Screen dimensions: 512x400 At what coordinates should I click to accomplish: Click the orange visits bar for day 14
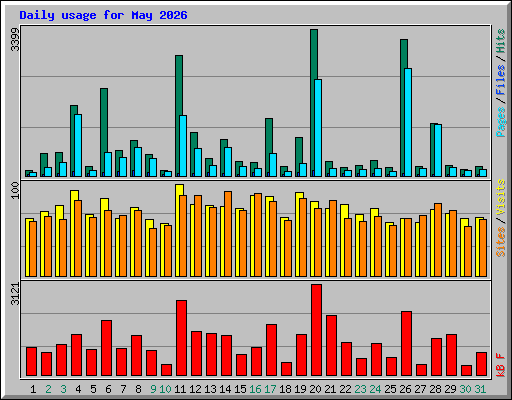228,234
